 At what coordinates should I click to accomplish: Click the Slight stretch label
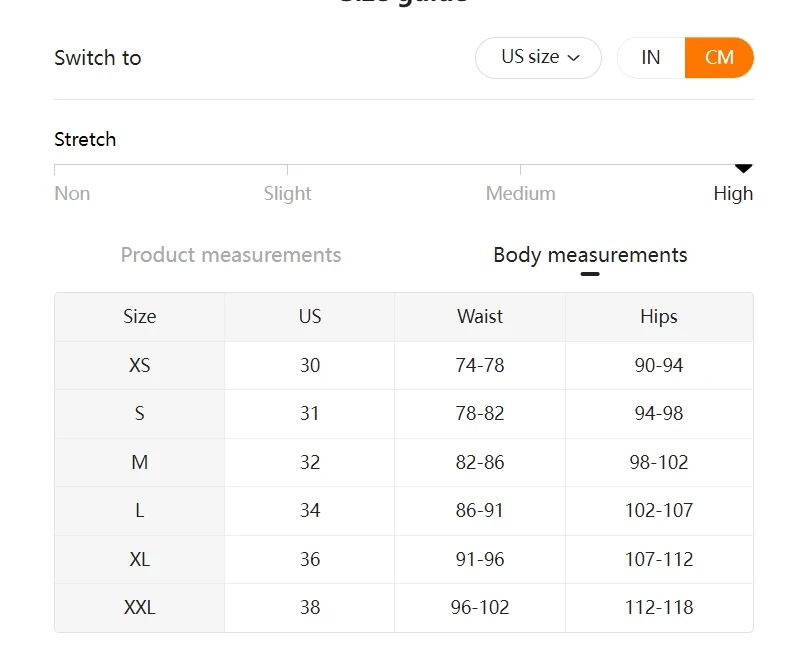(287, 194)
